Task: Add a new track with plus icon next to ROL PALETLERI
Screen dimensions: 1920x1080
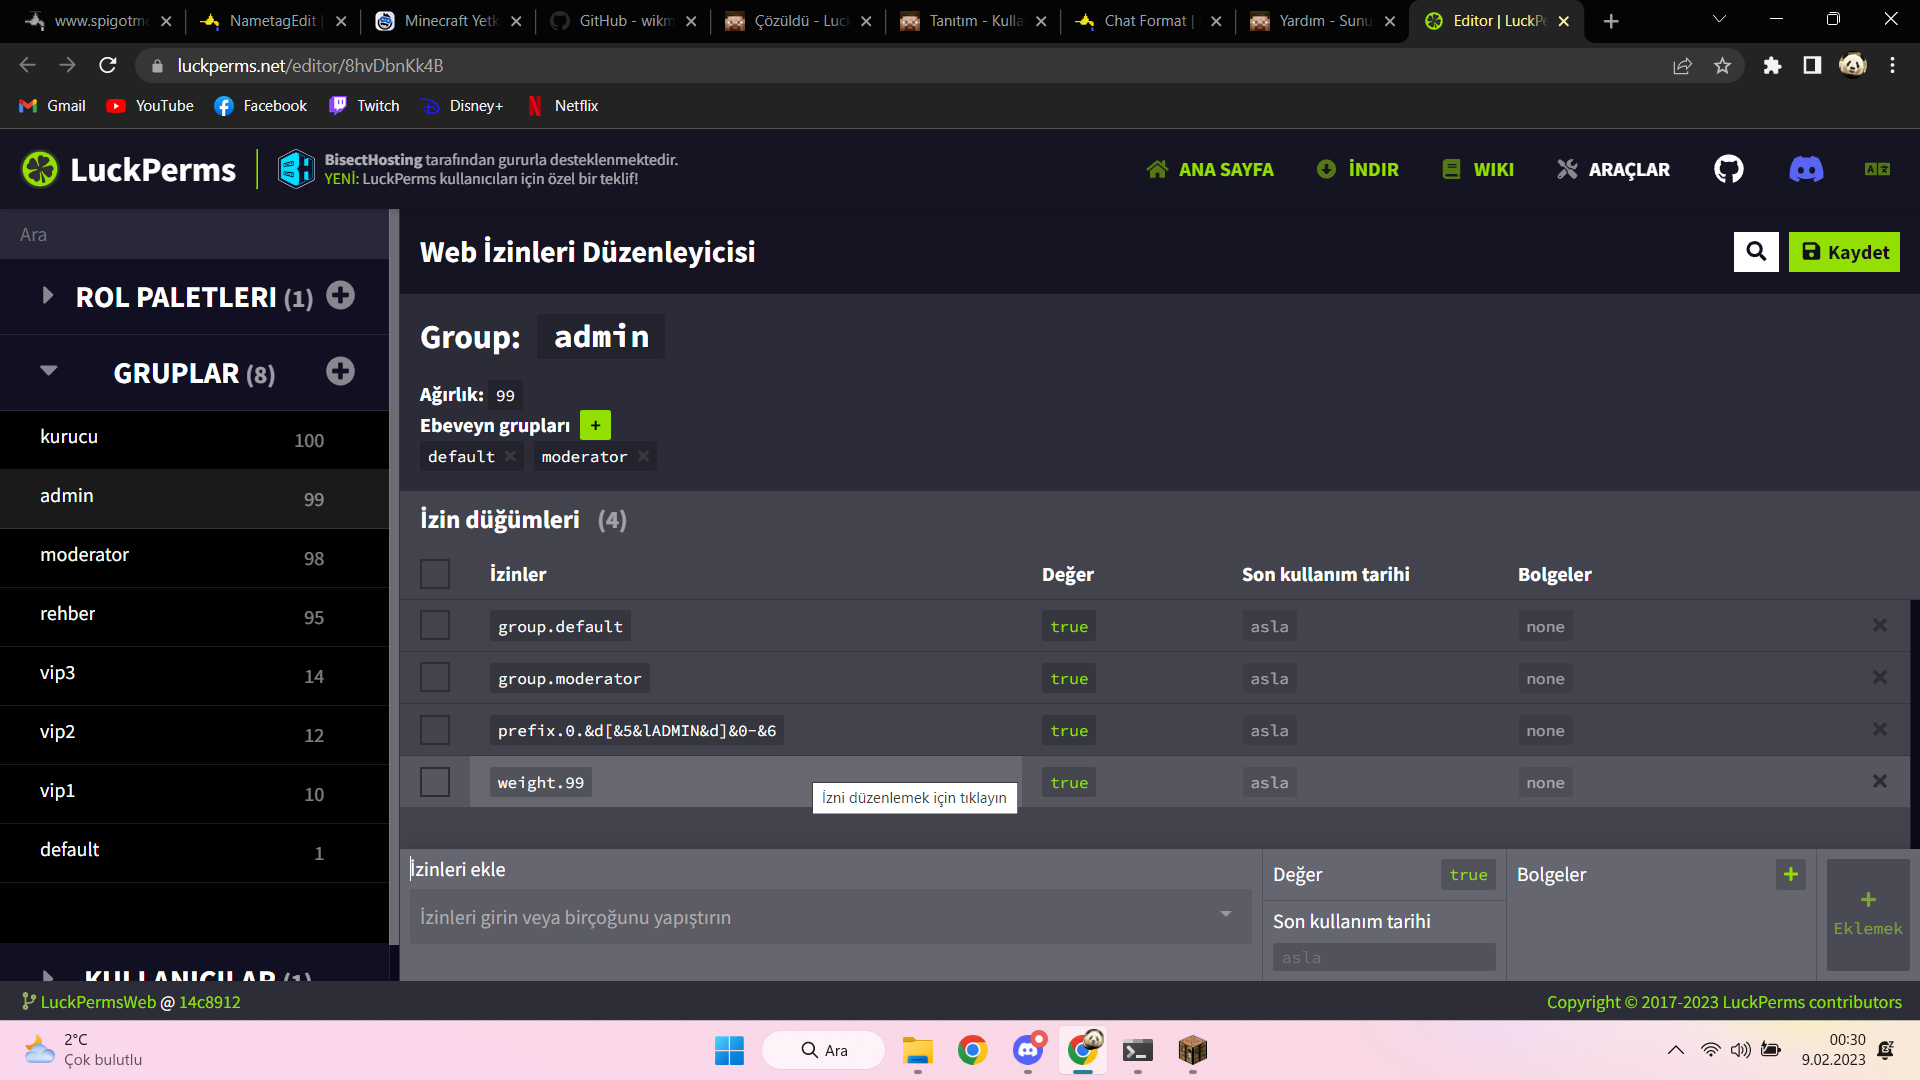Action: (x=340, y=295)
